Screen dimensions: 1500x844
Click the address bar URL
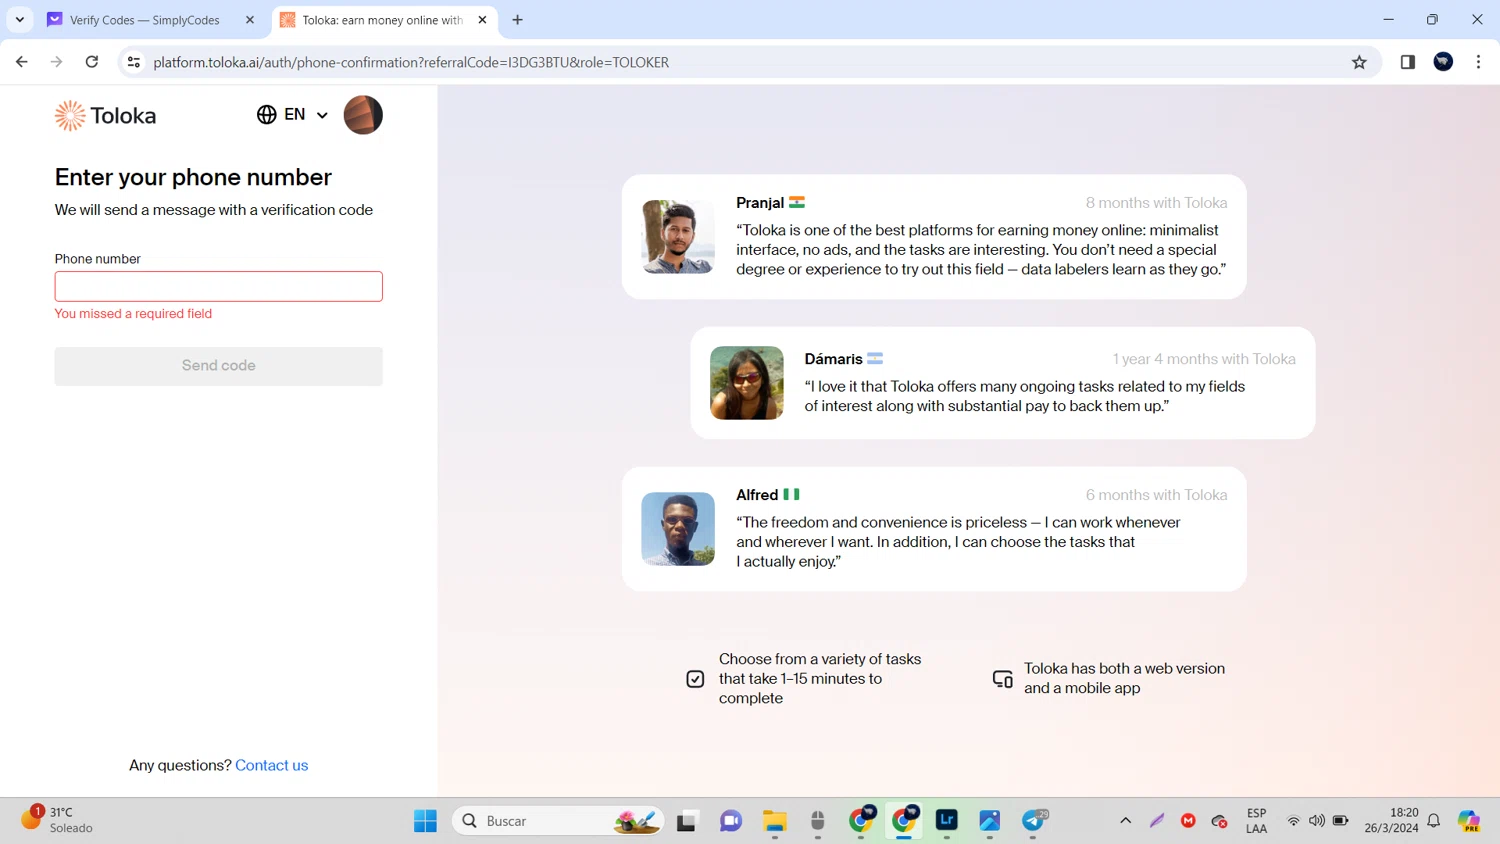(411, 62)
